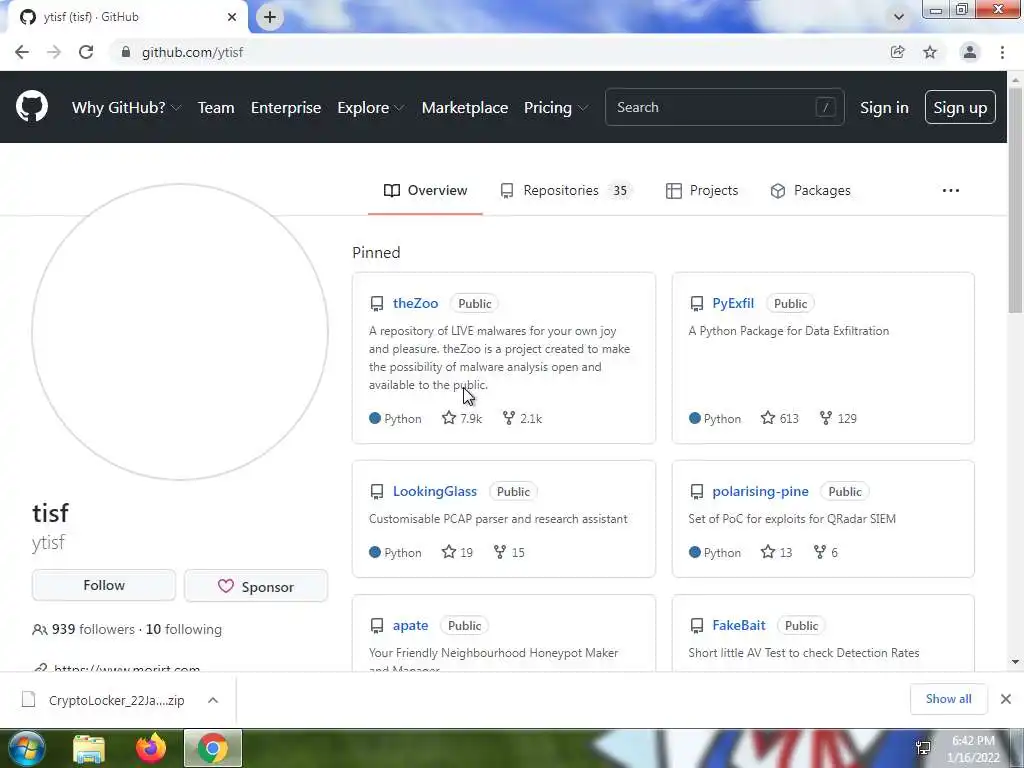The image size is (1024, 768).
Task: Show all downloads
Action: [948, 699]
